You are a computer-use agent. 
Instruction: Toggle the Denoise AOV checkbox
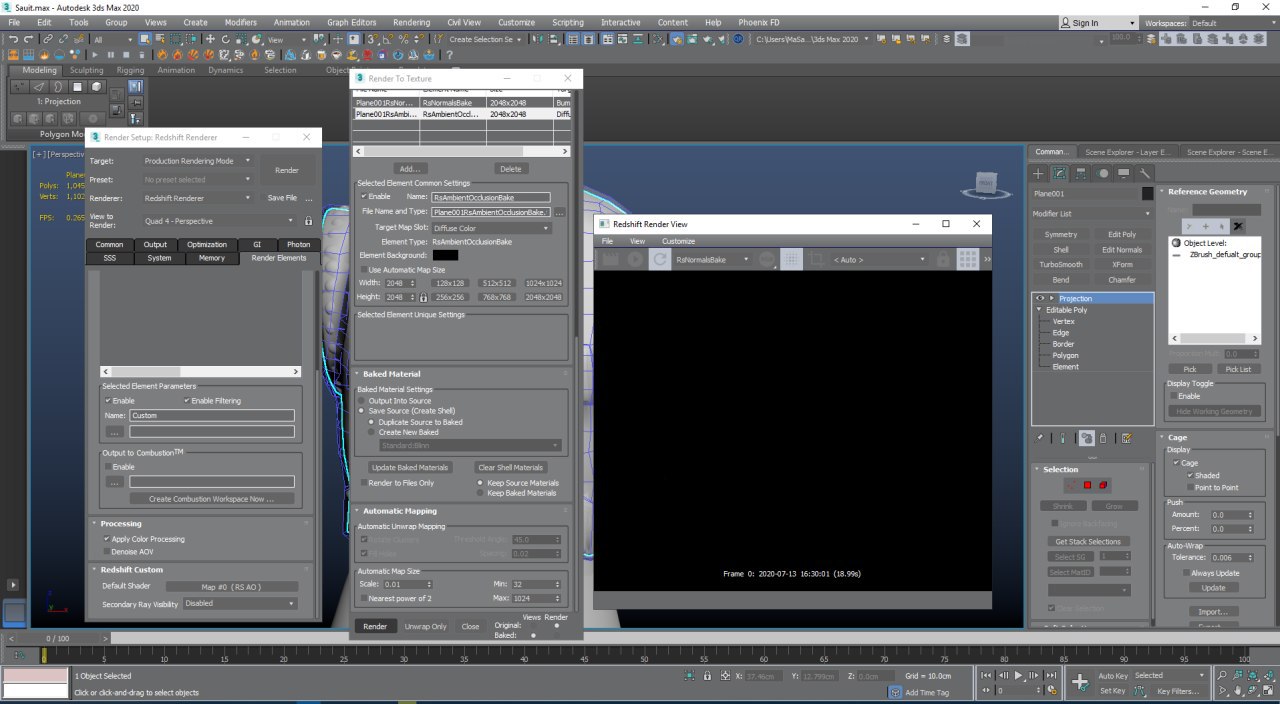point(107,551)
